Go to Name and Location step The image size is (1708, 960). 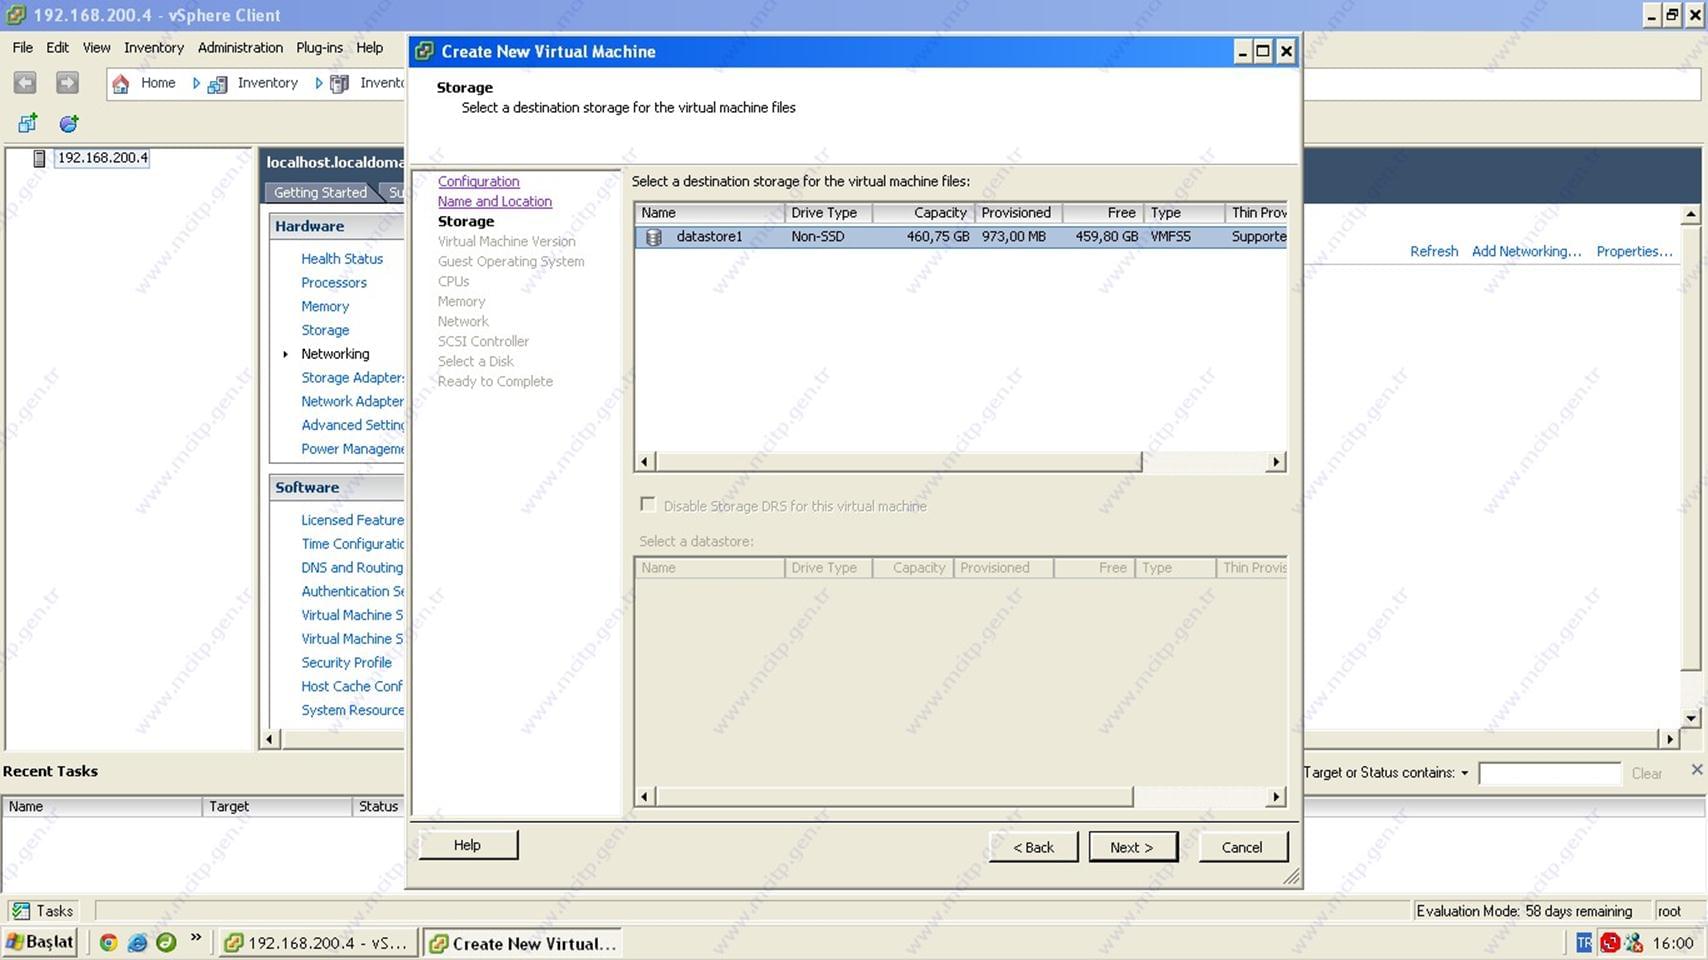pos(494,201)
